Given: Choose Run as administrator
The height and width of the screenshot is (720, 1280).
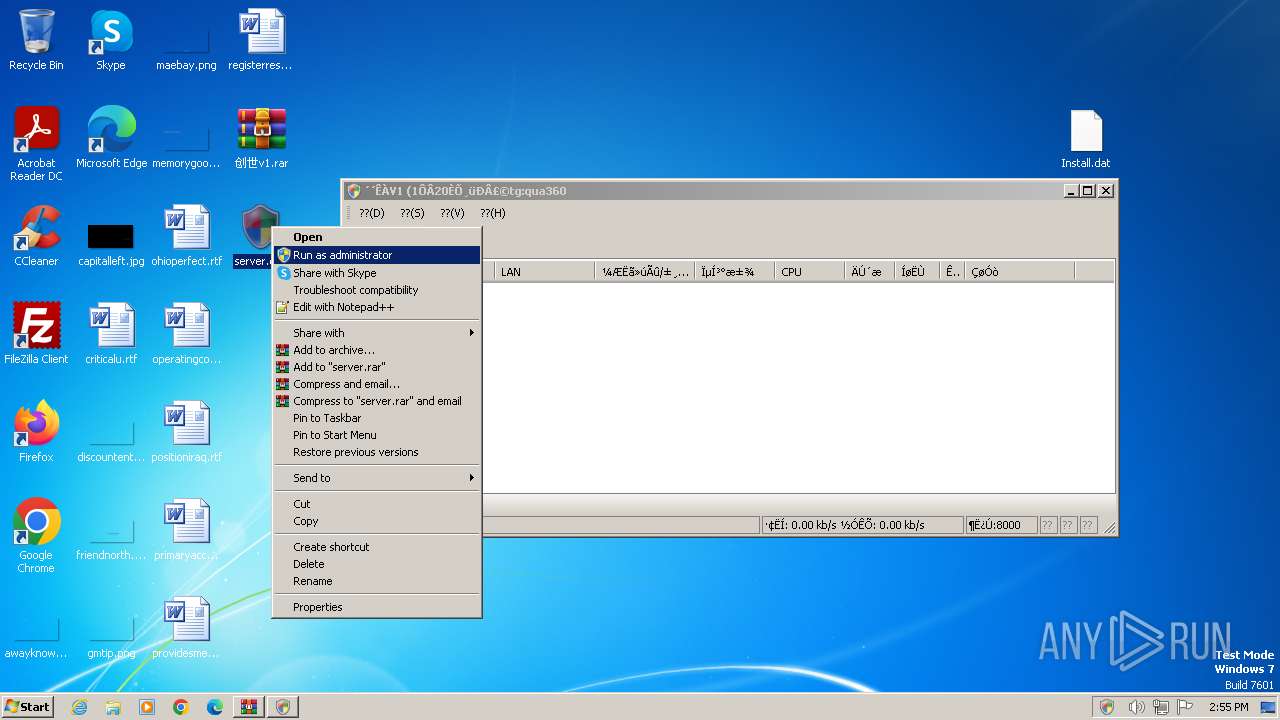Looking at the screenshot, I should pyautogui.click(x=377, y=255).
